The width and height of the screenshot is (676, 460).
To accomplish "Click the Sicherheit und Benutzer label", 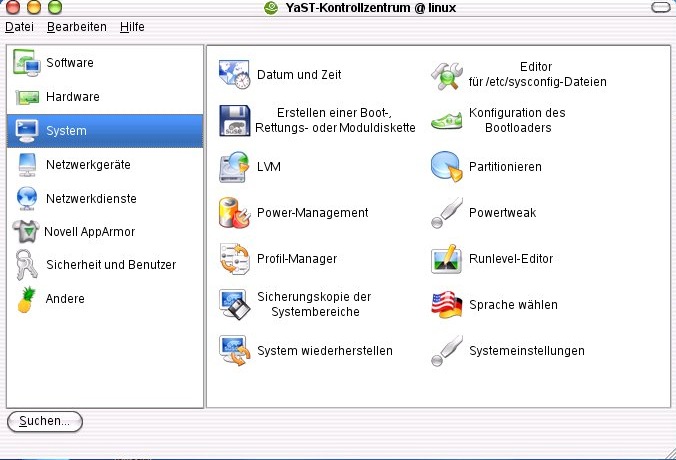I will click(x=111, y=265).
